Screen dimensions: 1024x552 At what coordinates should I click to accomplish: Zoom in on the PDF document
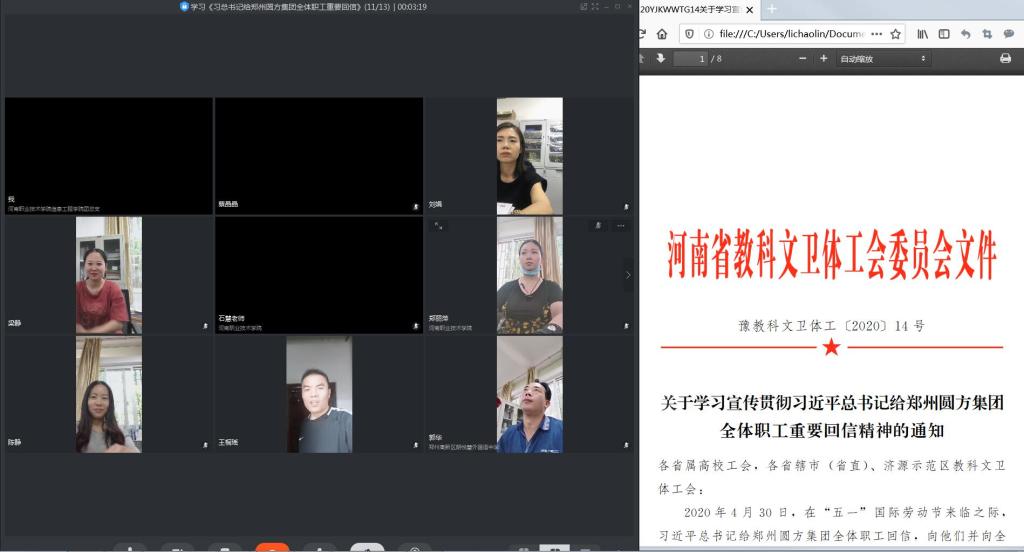pos(824,58)
